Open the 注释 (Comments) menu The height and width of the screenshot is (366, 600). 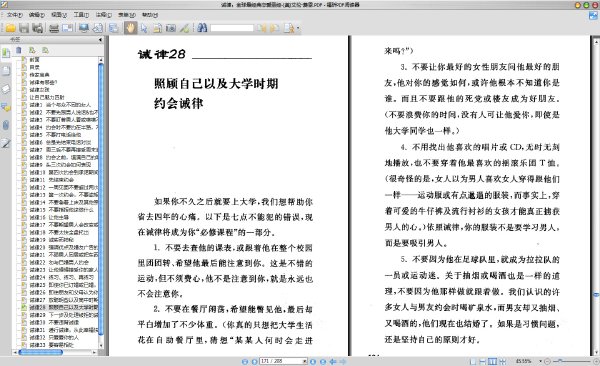(x=103, y=15)
